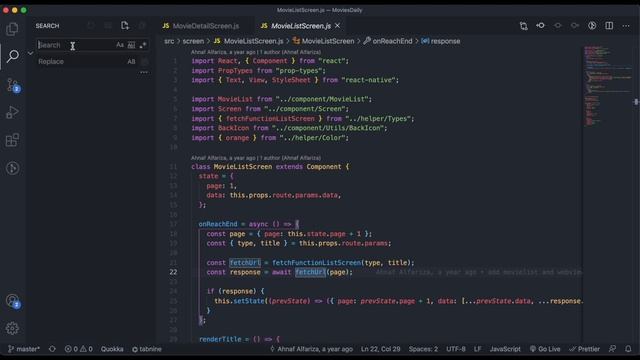This screenshot has width=640, height=360.
Task: Open the Extensions view
Action: click(12, 140)
